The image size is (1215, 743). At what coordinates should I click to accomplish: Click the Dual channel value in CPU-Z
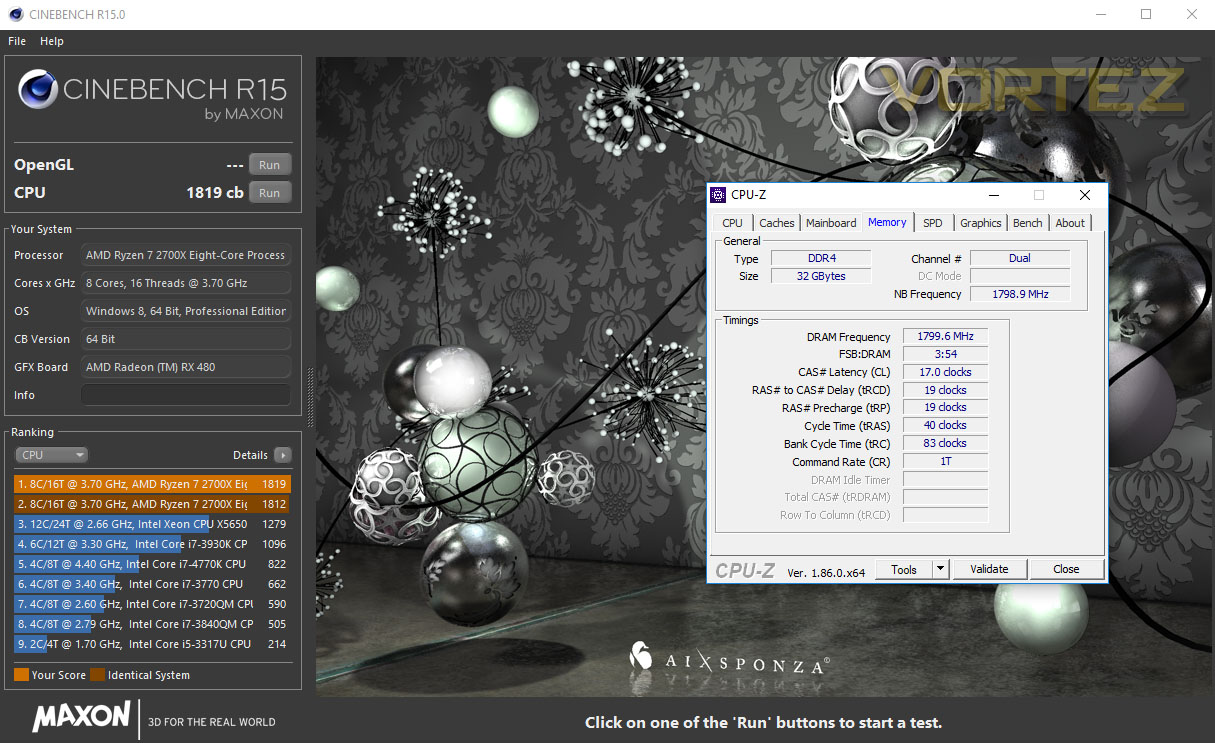pos(1020,258)
